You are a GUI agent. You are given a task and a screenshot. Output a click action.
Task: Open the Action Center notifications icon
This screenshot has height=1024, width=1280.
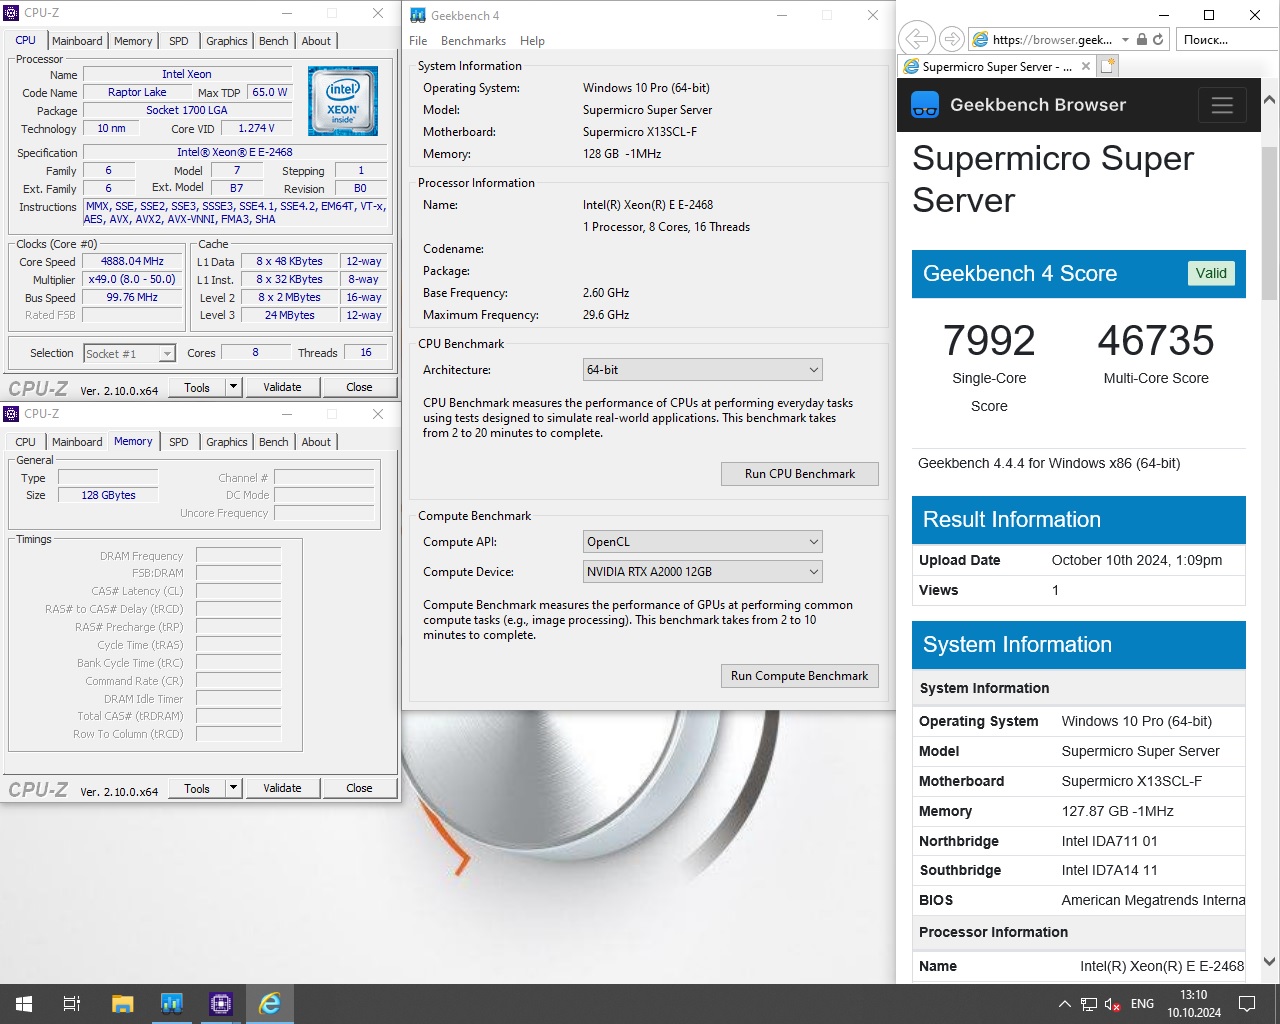click(1247, 1004)
